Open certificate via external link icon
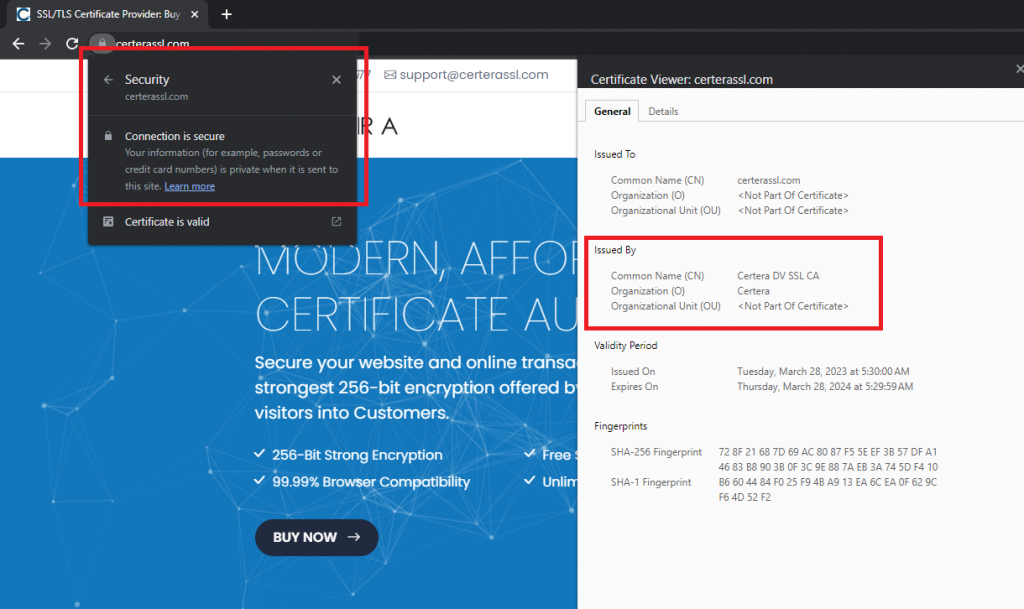Screen dimensions: 1024x609 tap(336, 222)
